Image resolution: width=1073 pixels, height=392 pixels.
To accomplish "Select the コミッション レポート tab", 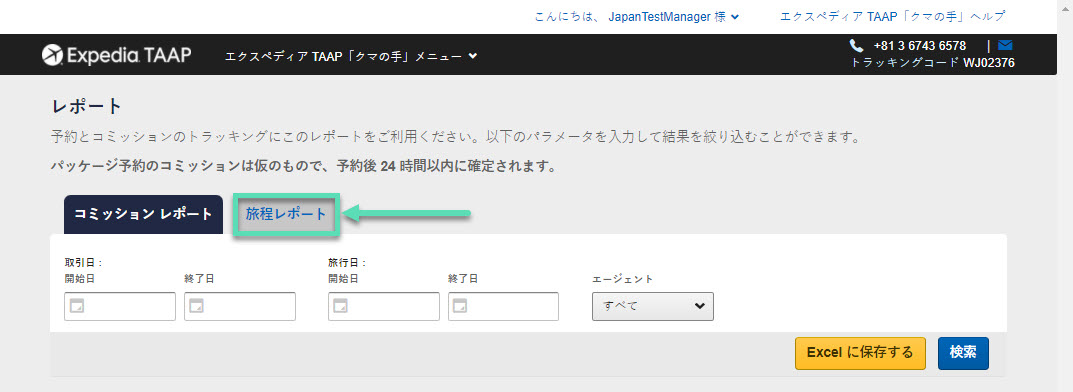I will pos(143,214).
